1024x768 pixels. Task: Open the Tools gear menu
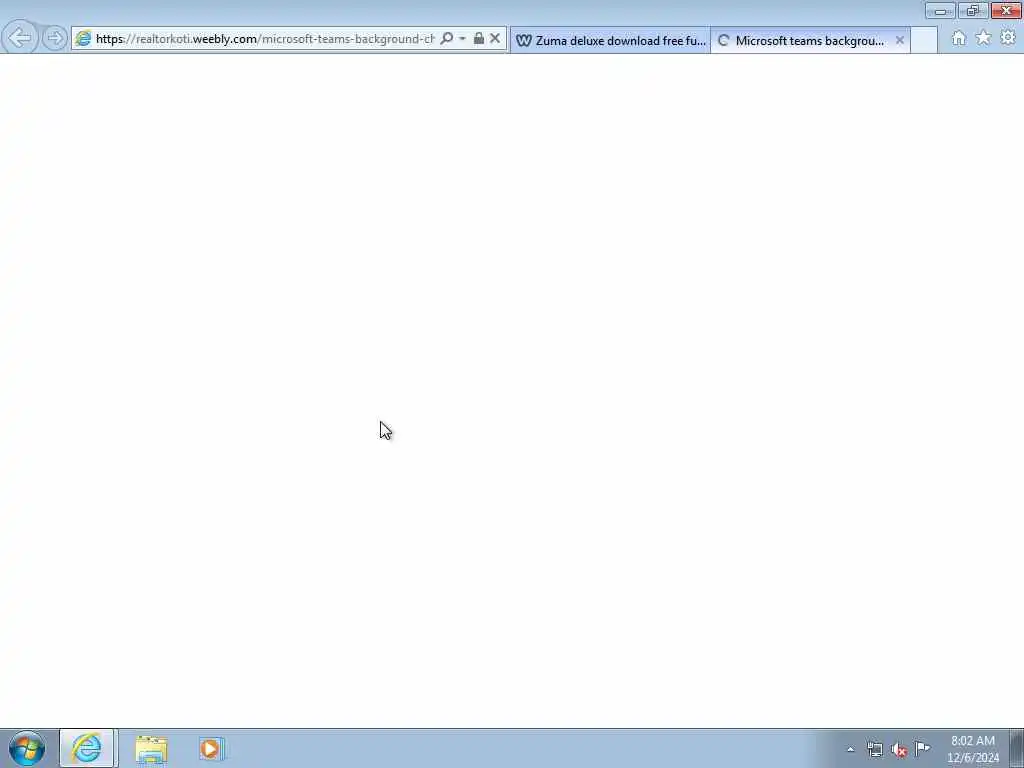1008,38
